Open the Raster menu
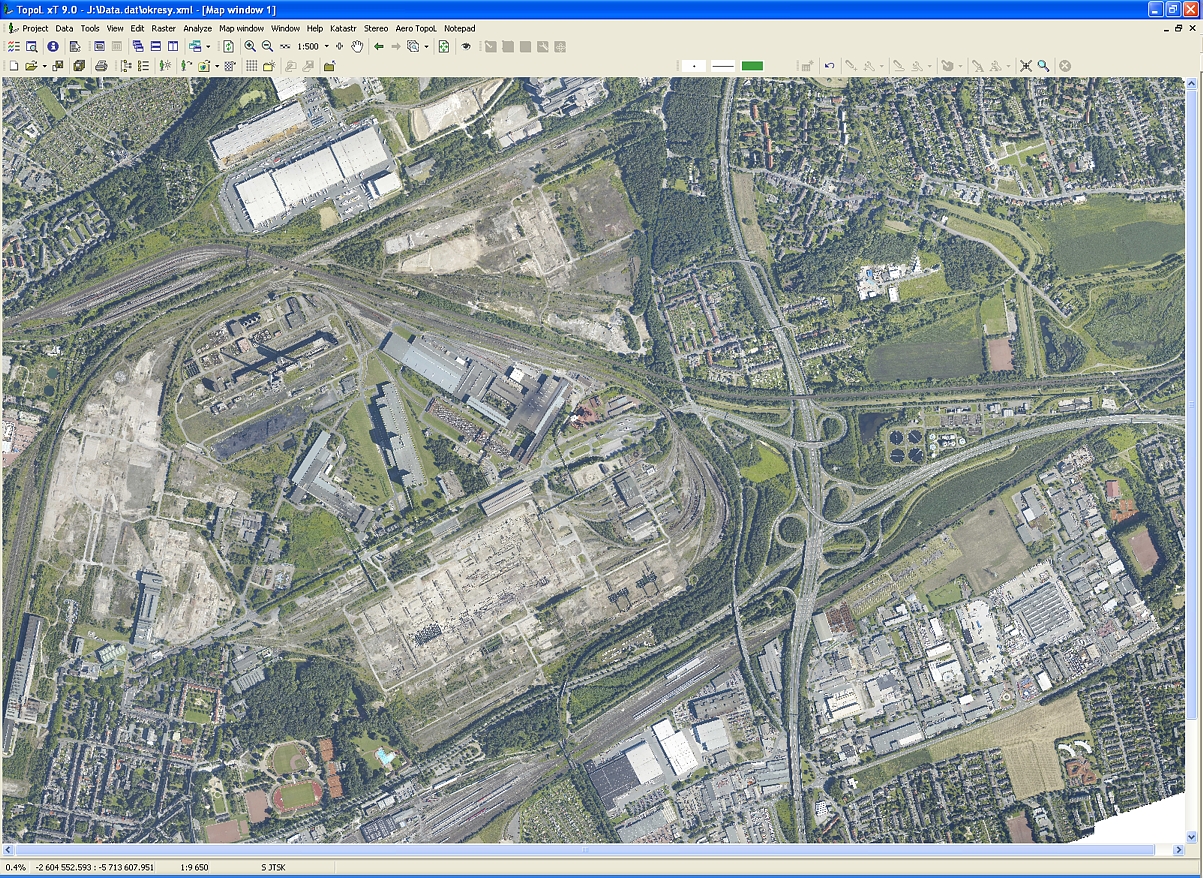This screenshot has width=1203, height=878. (164, 29)
